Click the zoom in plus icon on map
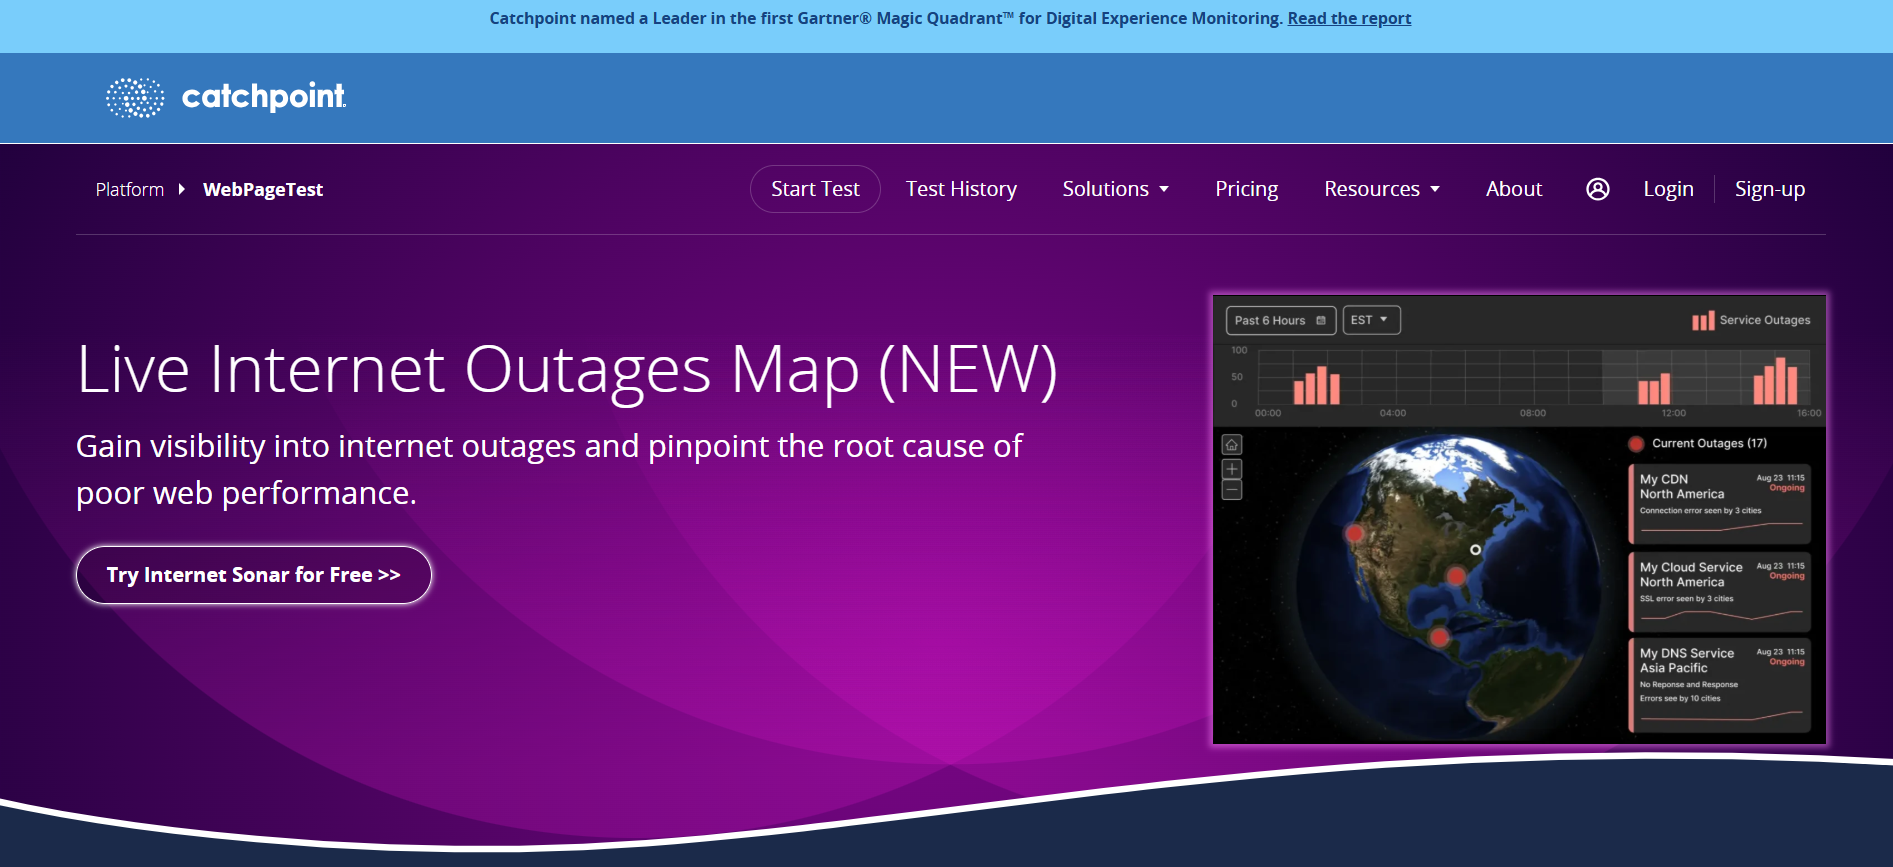This screenshot has width=1893, height=867. (1232, 469)
